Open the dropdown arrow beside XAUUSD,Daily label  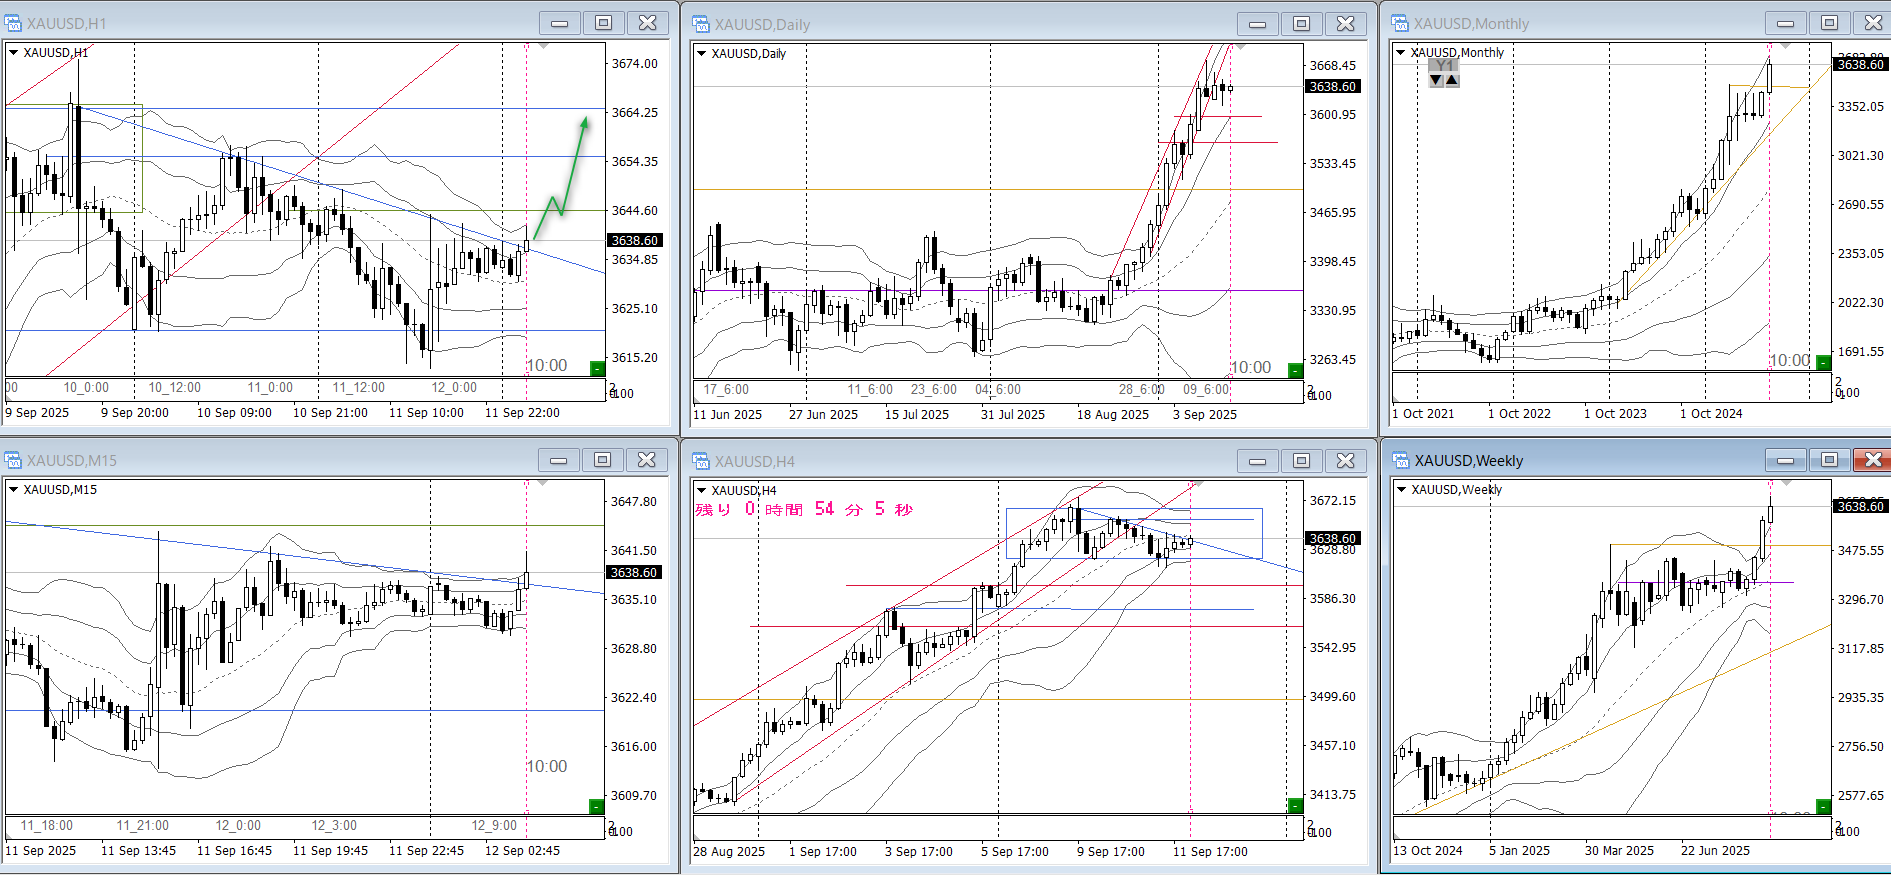click(702, 54)
